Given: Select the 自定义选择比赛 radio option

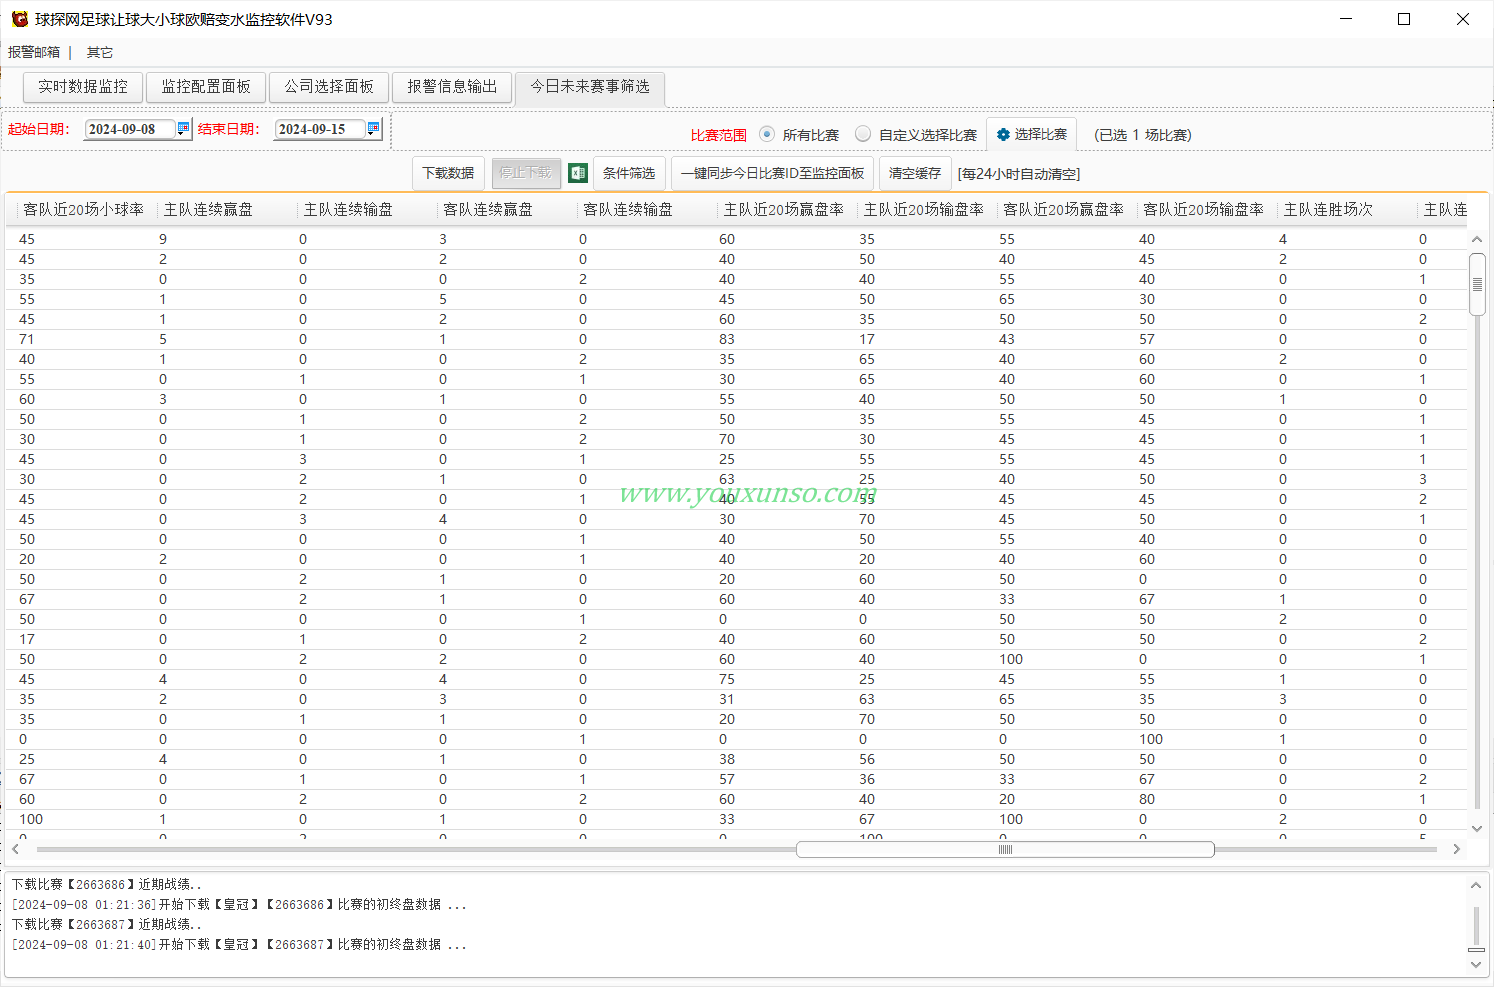Looking at the screenshot, I should coord(863,134).
